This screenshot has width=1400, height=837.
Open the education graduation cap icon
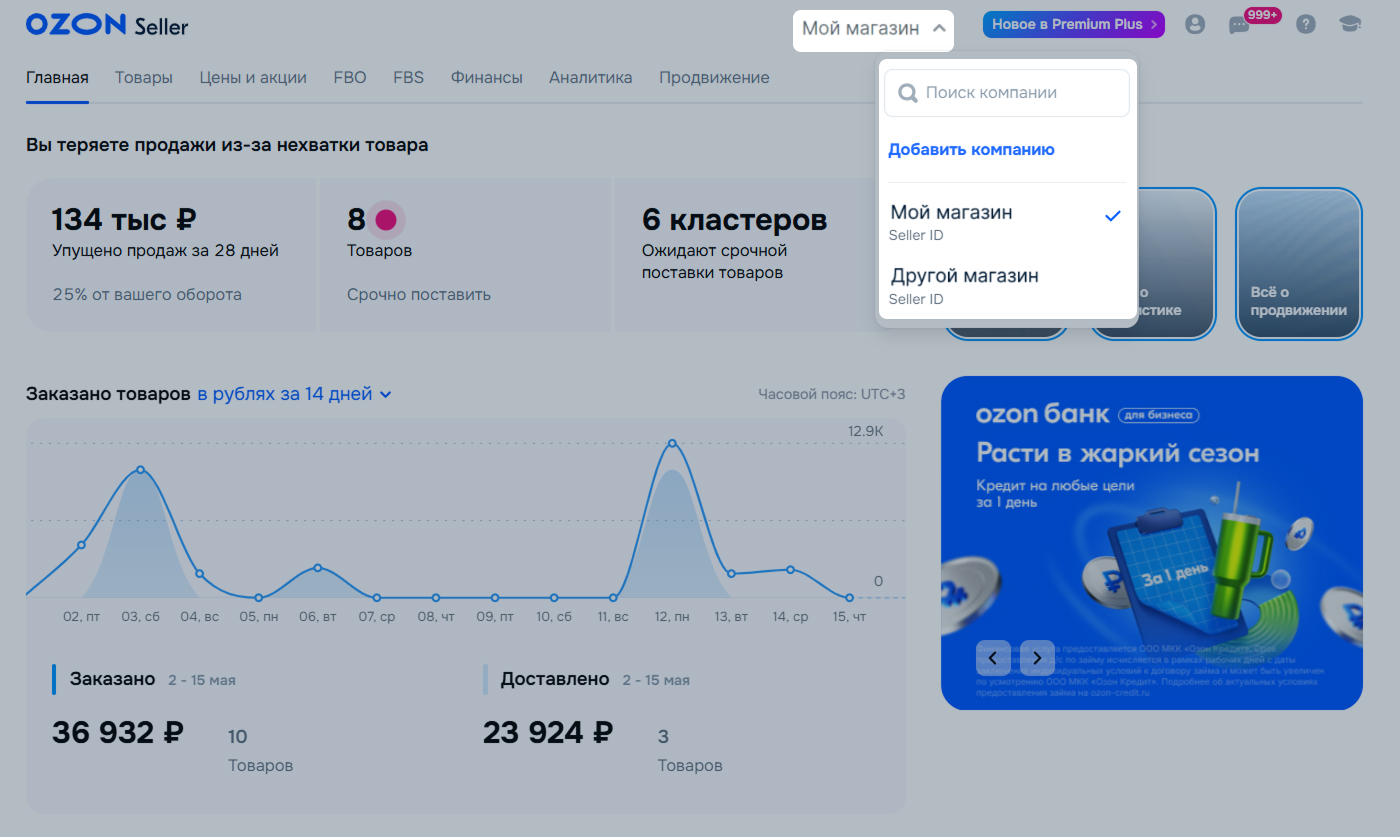[1350, 25]
